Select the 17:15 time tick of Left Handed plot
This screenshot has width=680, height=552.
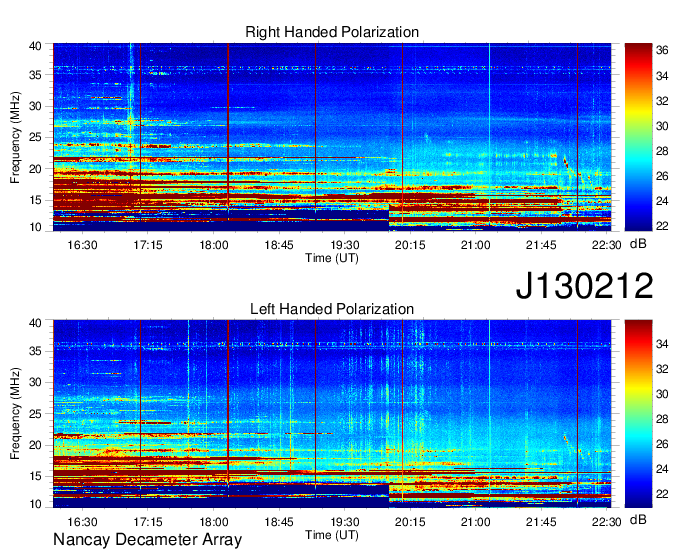[147, 522]
